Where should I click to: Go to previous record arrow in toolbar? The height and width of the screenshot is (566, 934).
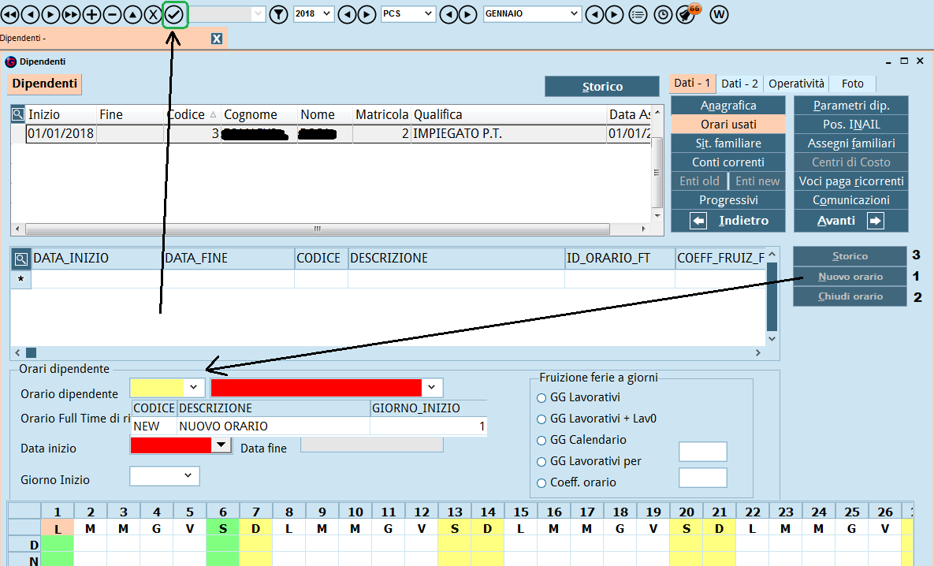(30, 14)
